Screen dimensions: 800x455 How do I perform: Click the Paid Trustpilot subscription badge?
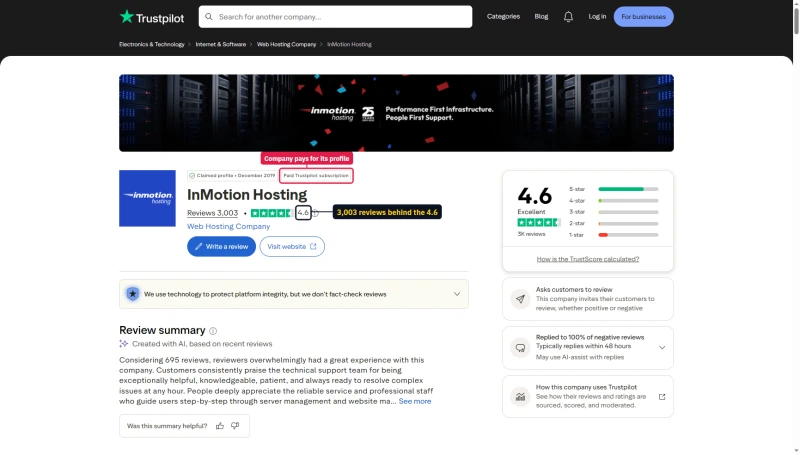click(316, 175)
